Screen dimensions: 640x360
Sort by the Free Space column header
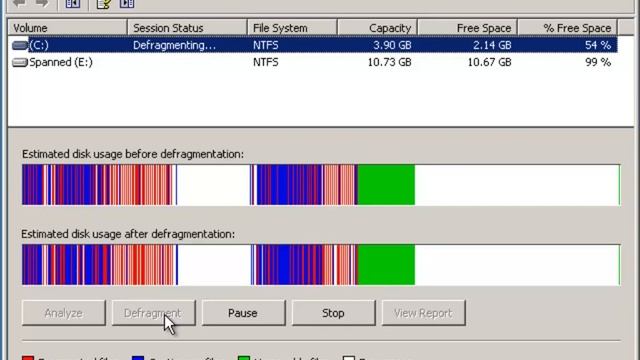pos(467,28)
